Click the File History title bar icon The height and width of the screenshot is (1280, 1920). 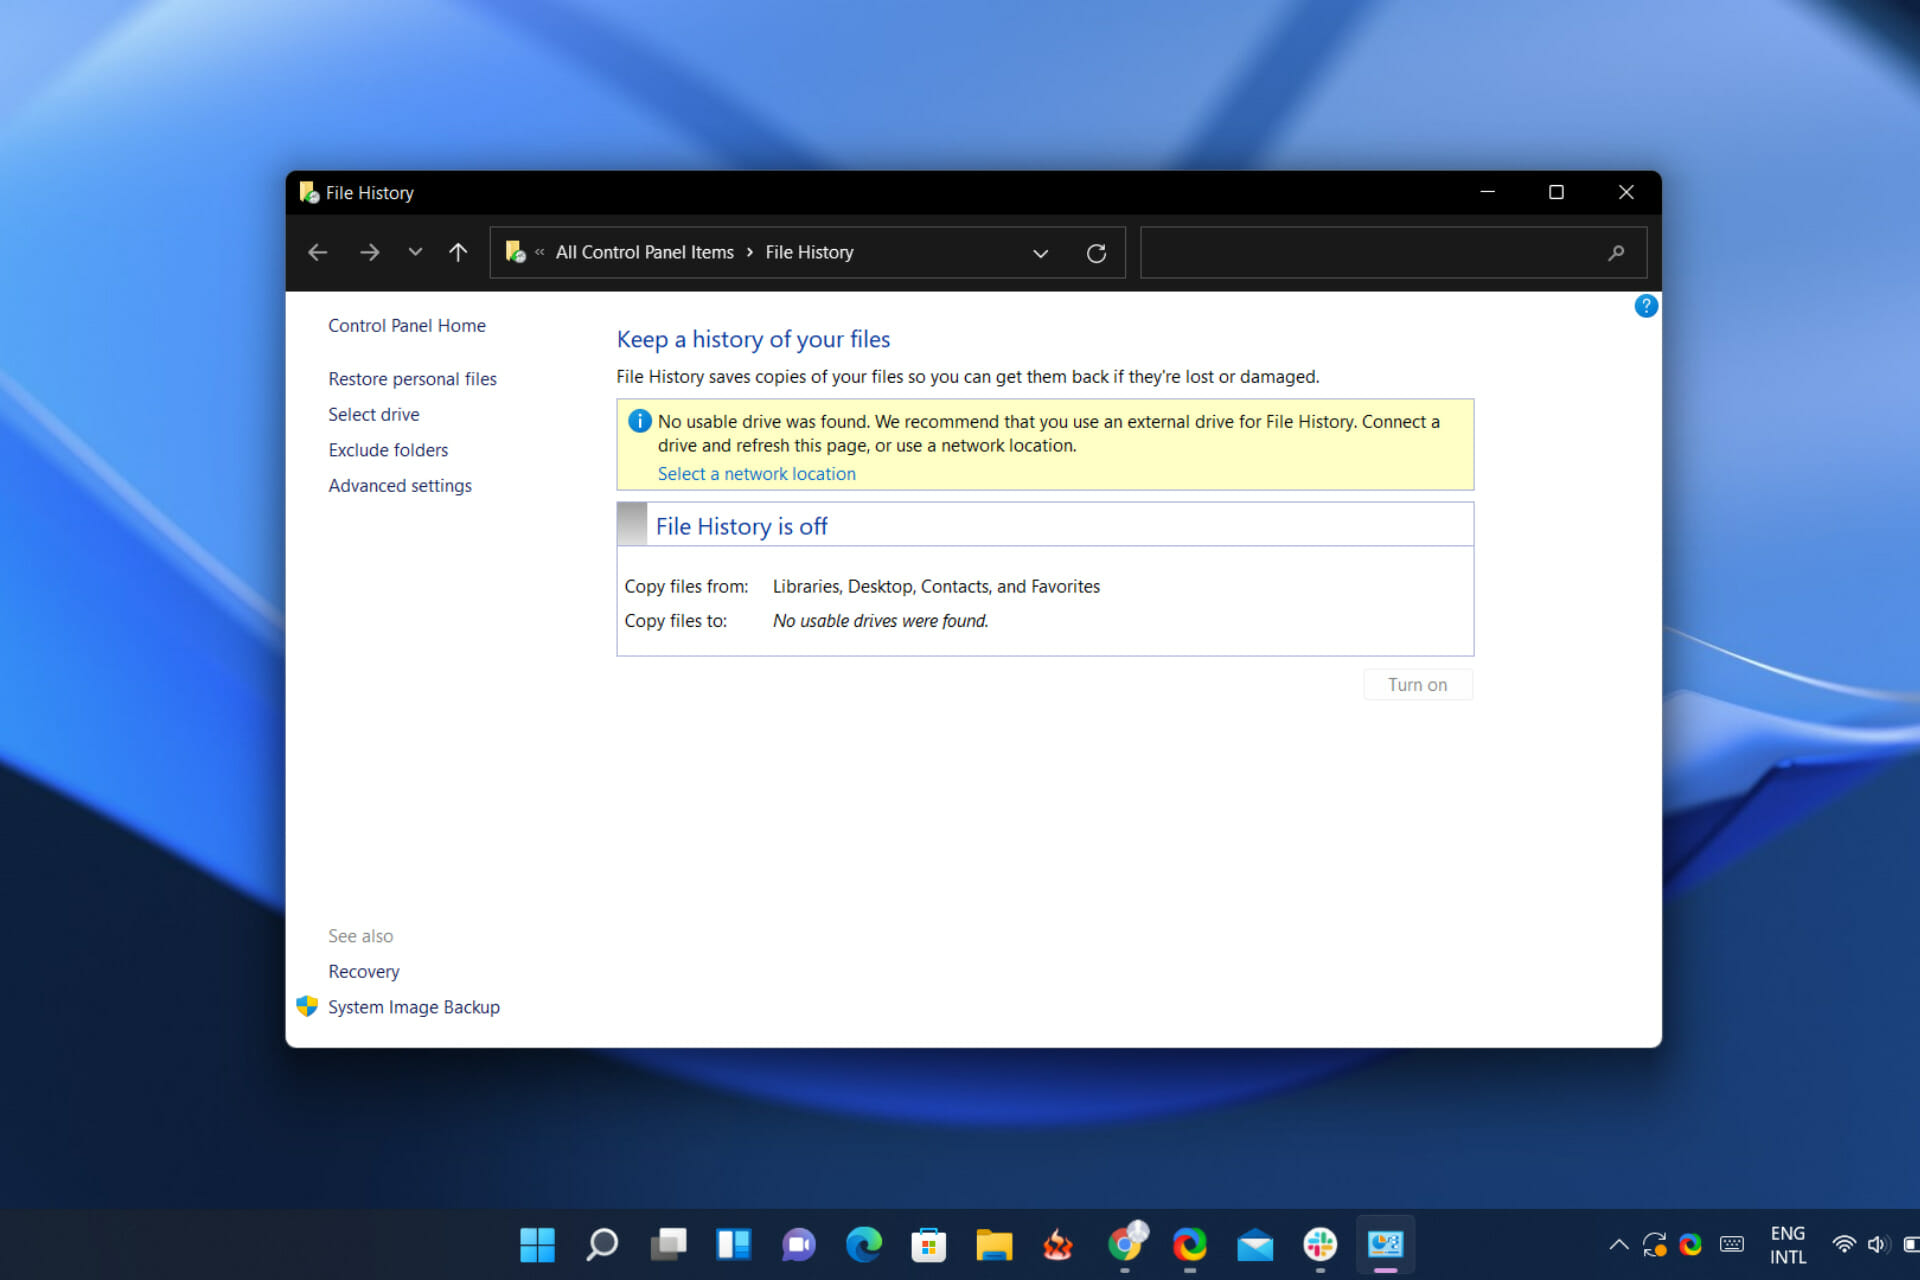click(x=309, y=192)
